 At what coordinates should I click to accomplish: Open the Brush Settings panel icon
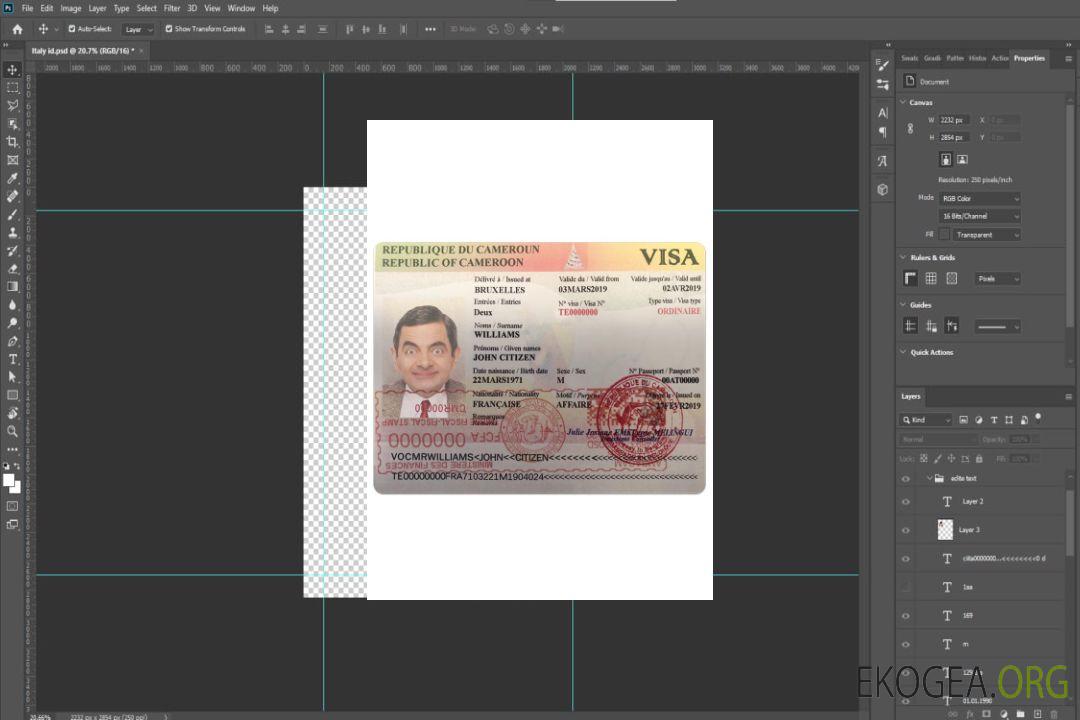(883, 65)
